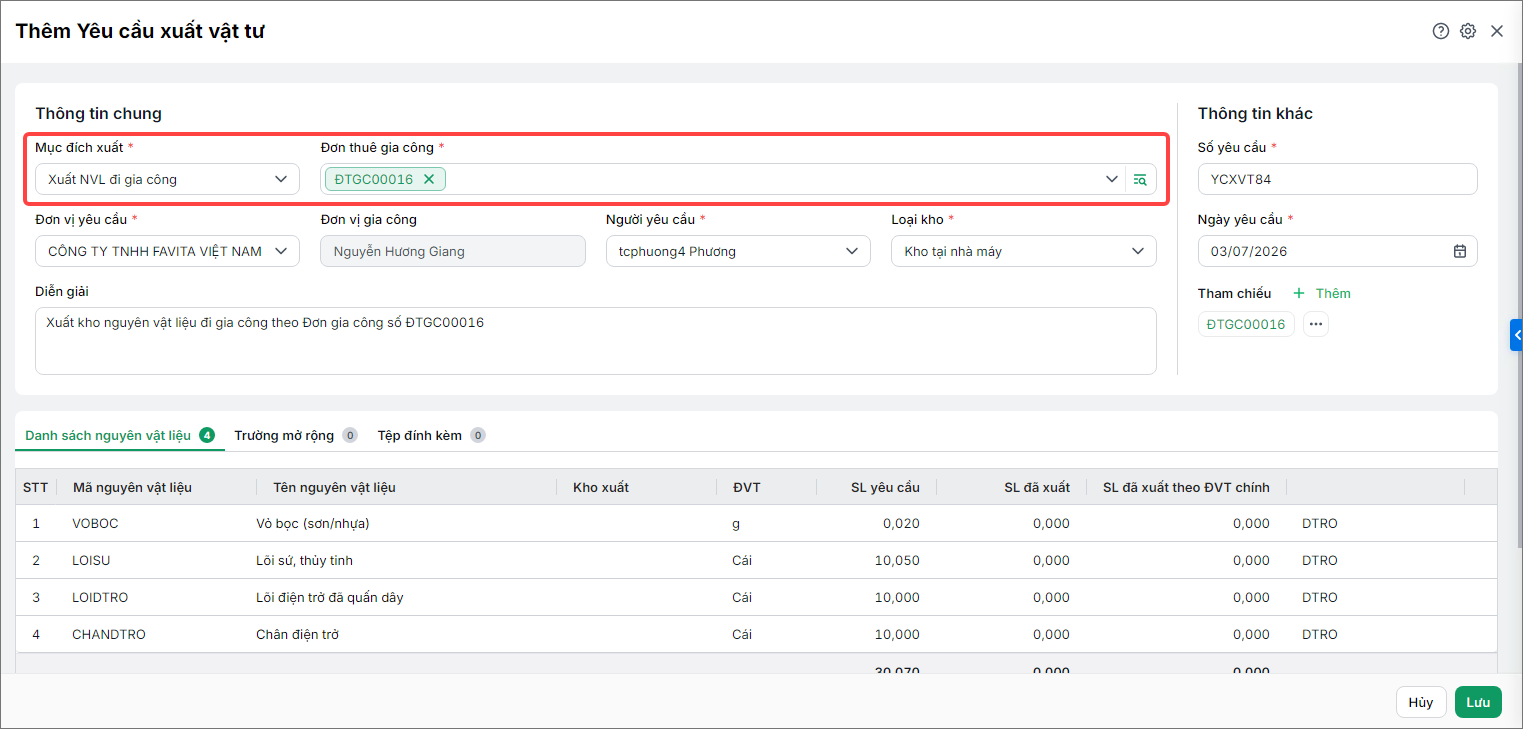
Task: Expand the Đơn thuê gia công dropdown arrow
Action: pyautogui.click(x=1112, y=179)
